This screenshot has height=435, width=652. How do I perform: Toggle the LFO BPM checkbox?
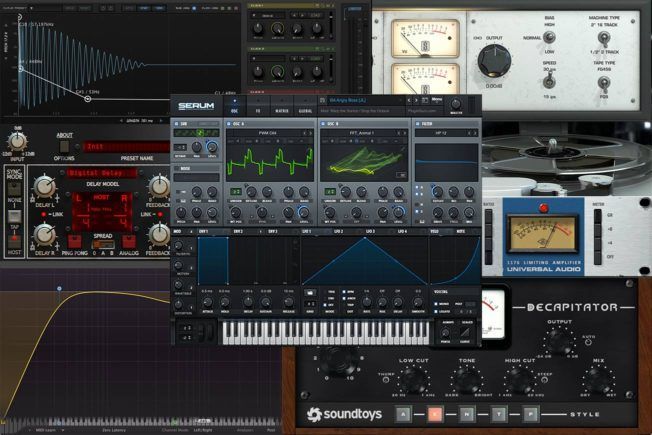(x=344, y=292)
